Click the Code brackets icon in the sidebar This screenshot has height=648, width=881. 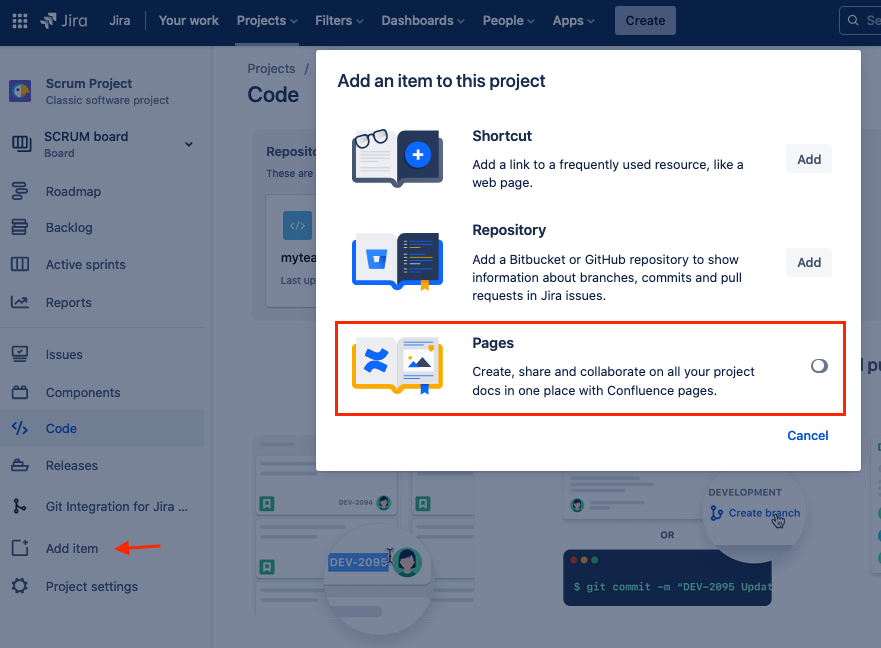(x=20, y=428)
